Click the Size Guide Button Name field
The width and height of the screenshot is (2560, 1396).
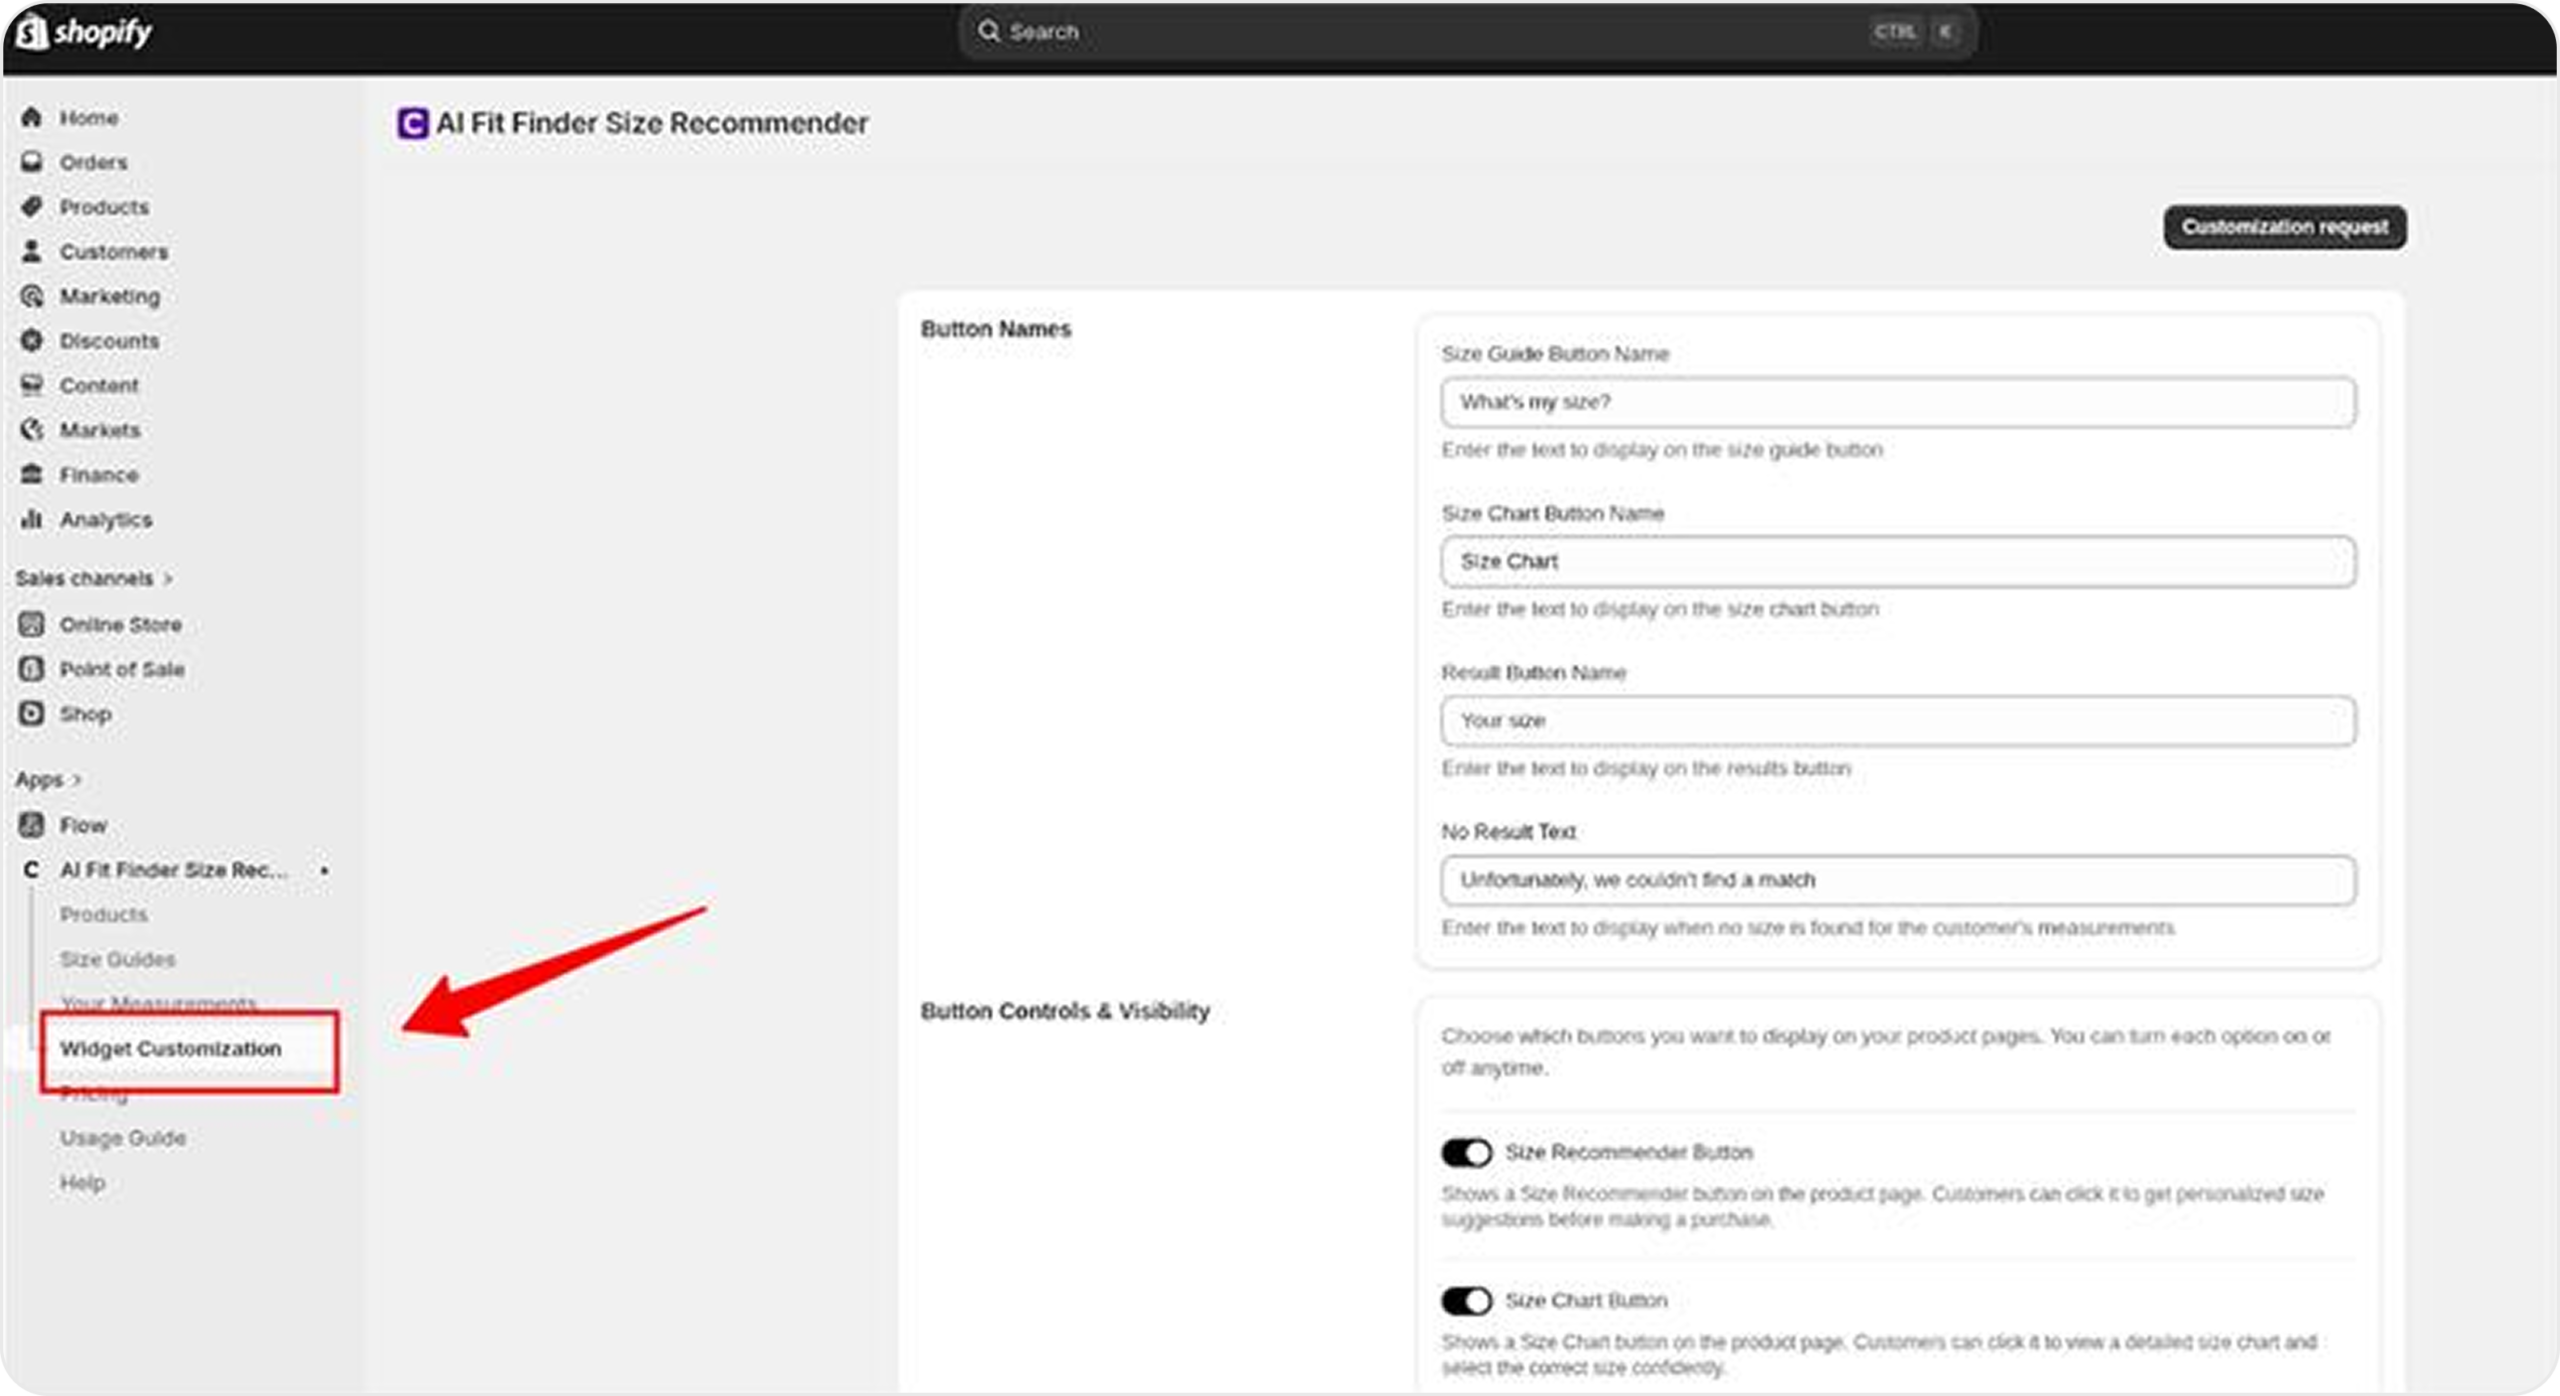1897,402
